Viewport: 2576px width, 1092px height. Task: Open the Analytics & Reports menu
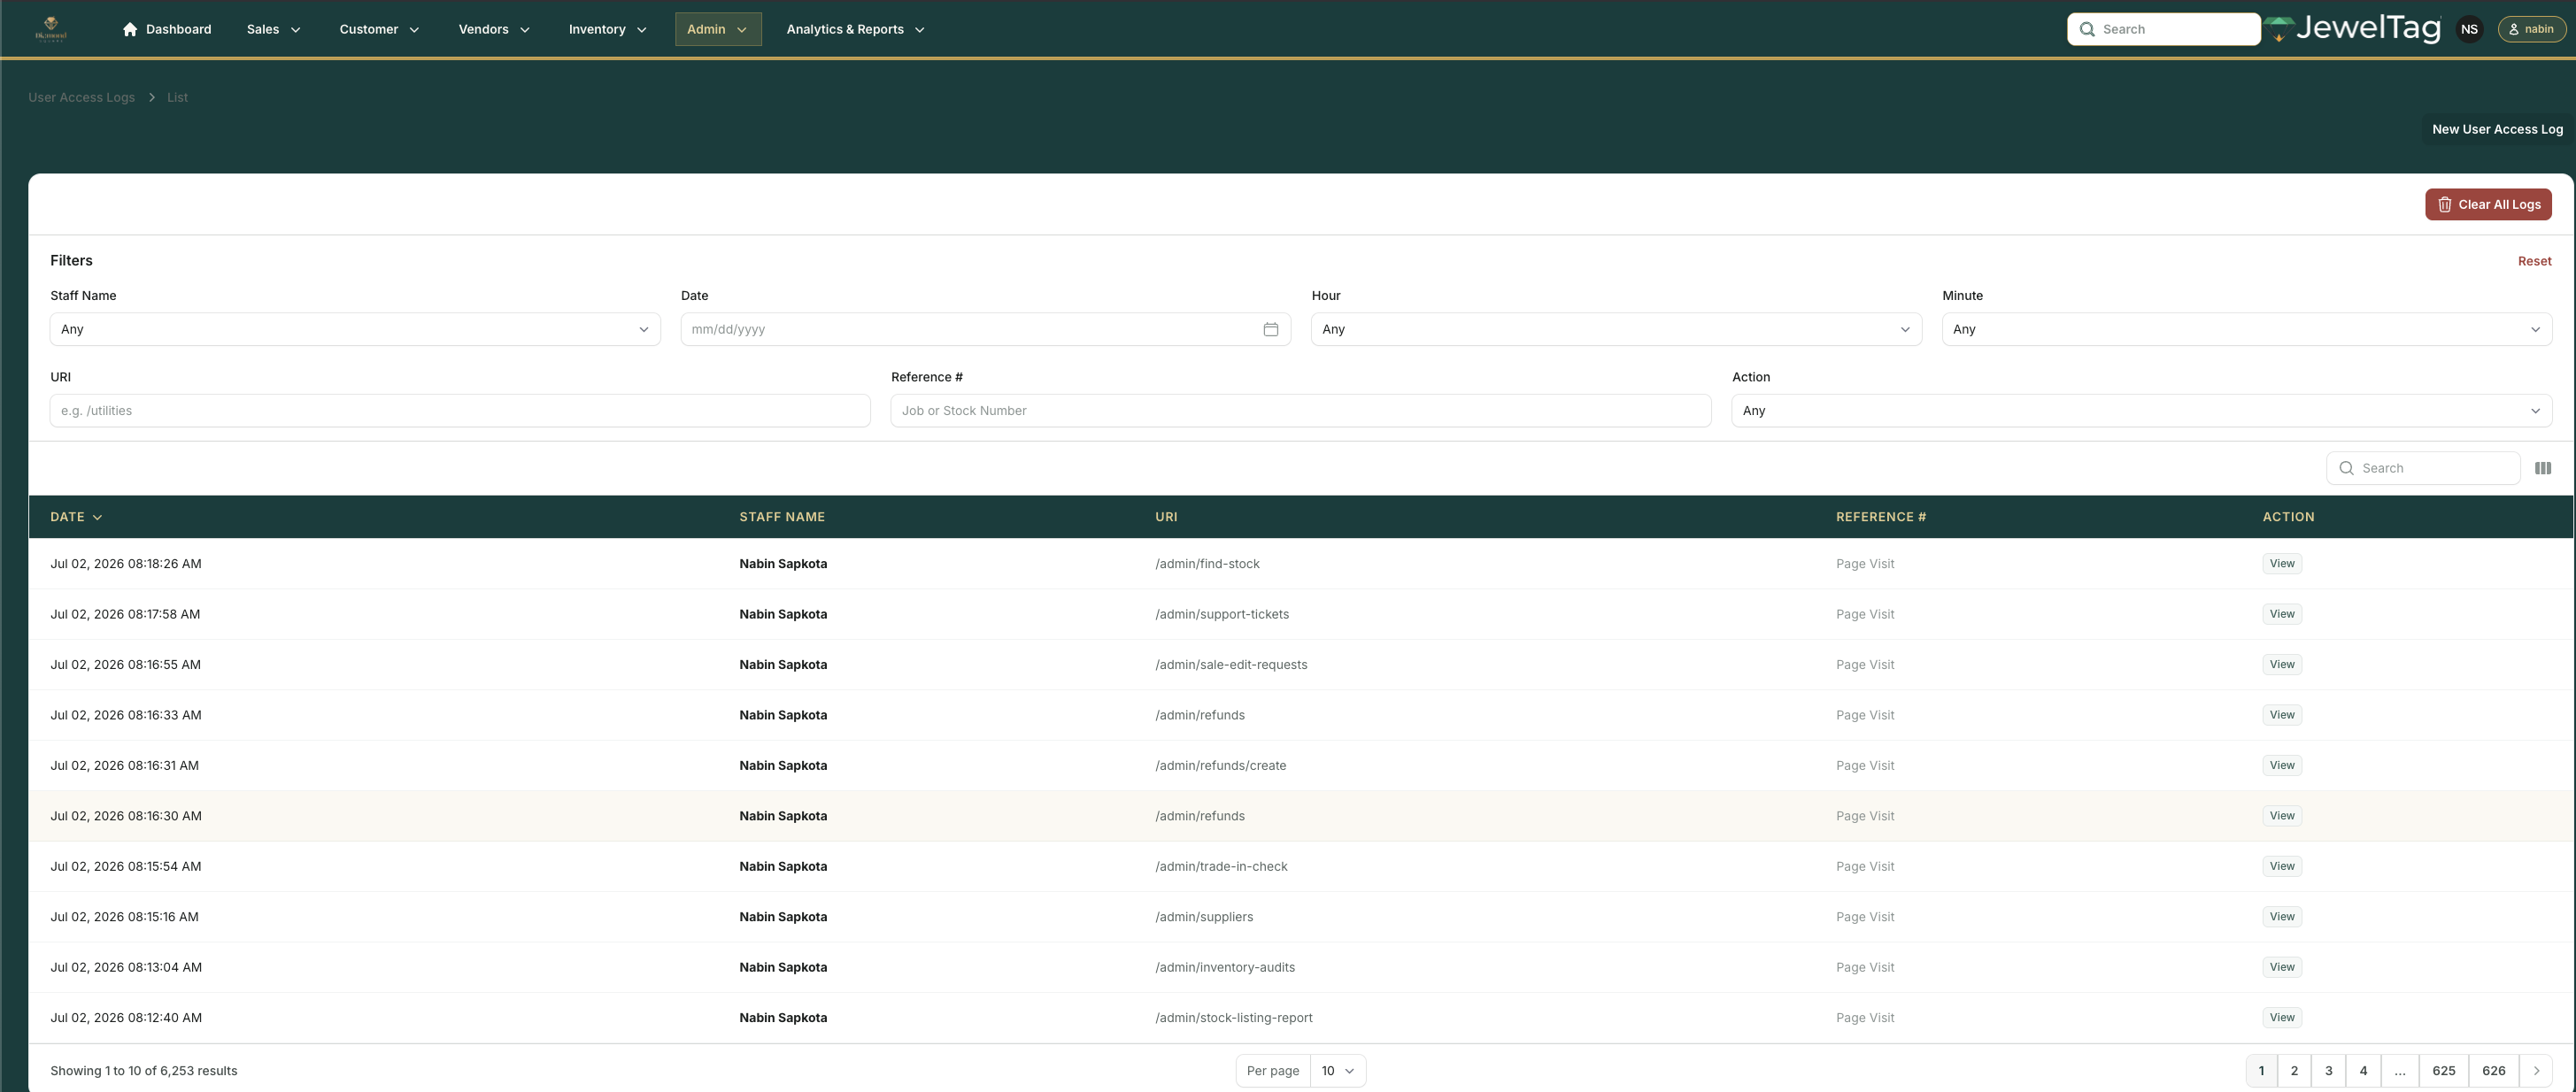pos(855,29)
